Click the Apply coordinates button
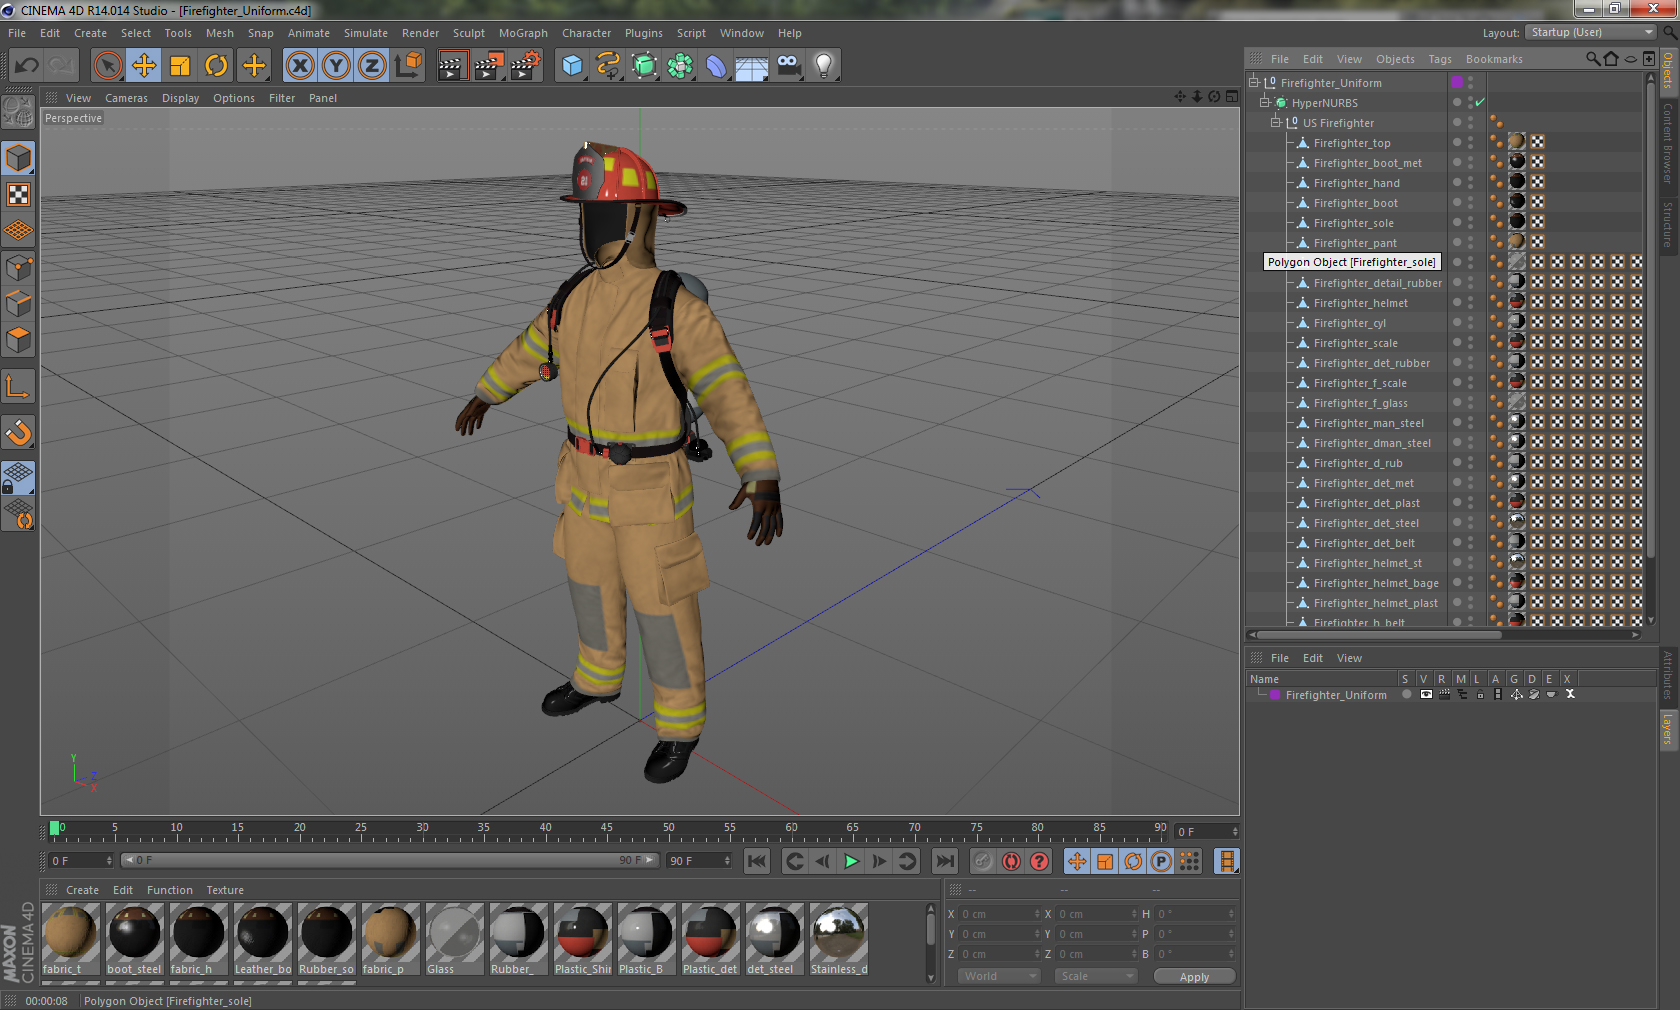This screenshot has height=1010, width=1680. (1194, 977)
